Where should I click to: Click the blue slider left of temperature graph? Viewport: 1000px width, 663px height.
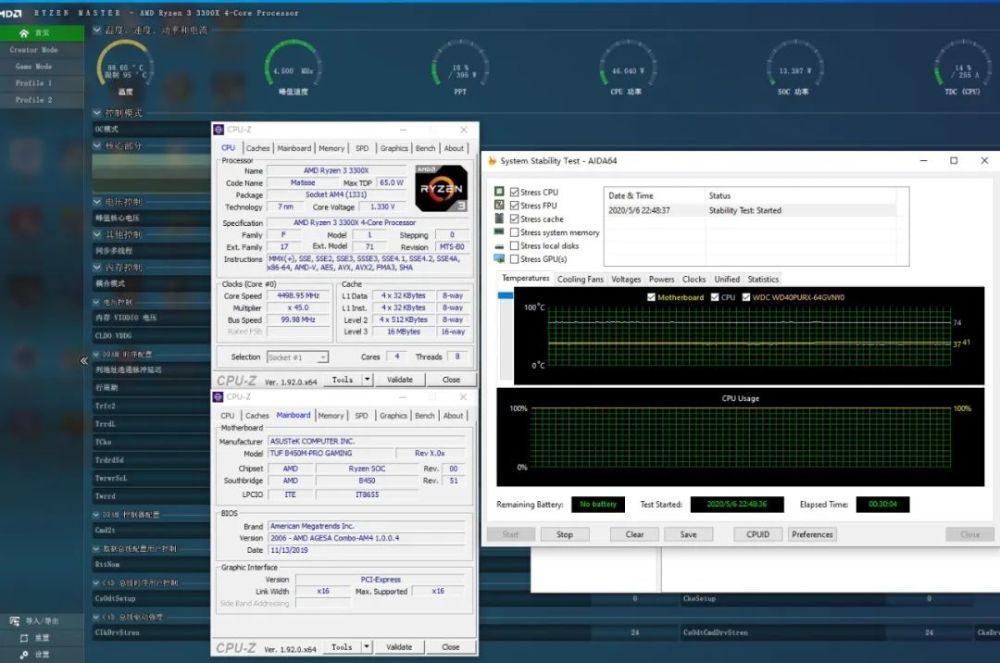[505, 296]
